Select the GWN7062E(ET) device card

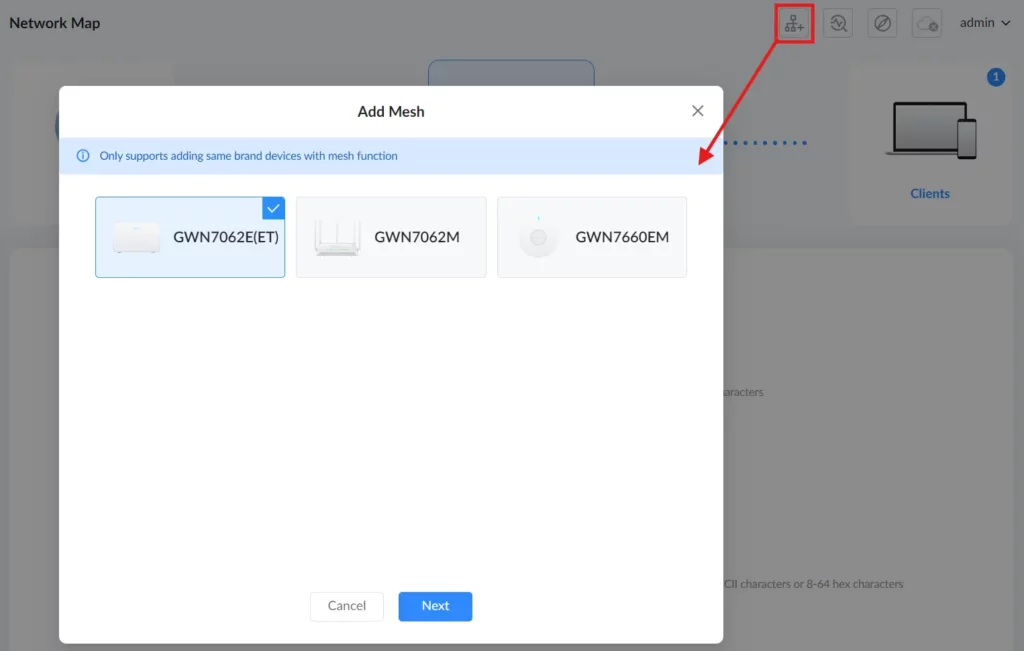190,237
